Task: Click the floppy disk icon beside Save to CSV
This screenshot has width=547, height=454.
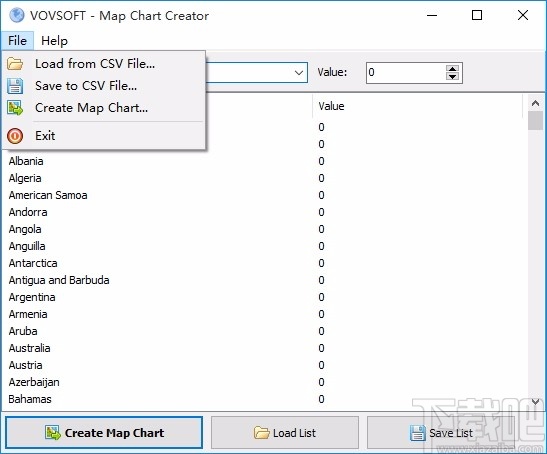Action: point(15,86)
